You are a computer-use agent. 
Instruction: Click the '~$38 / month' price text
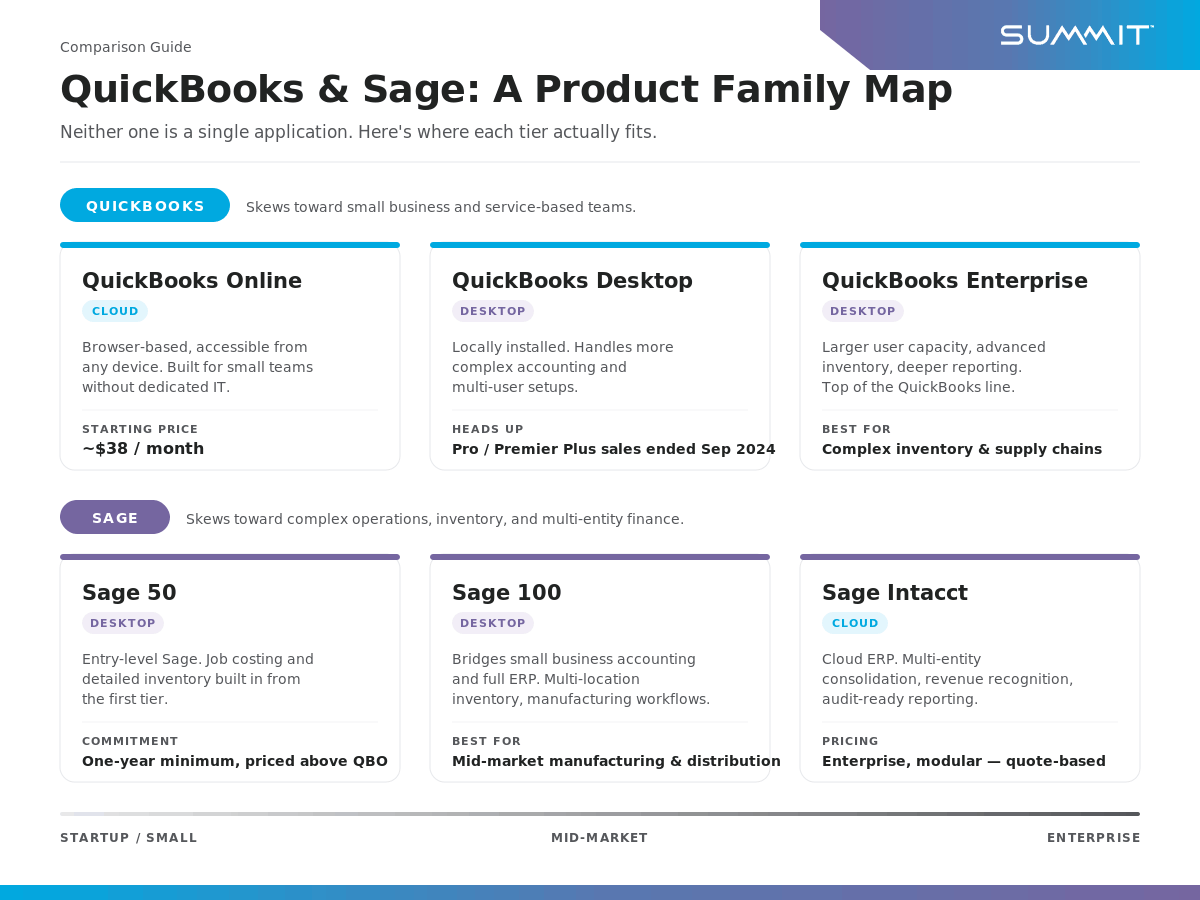(143, 449)
